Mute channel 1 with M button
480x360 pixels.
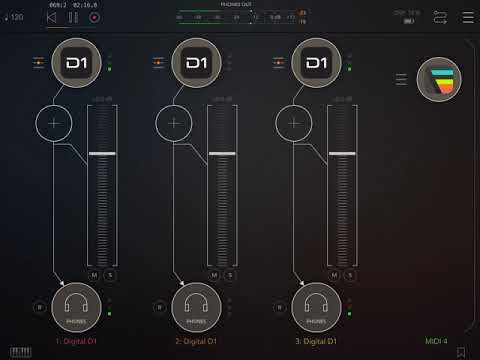pyautogui.click(x=94, y=275)
